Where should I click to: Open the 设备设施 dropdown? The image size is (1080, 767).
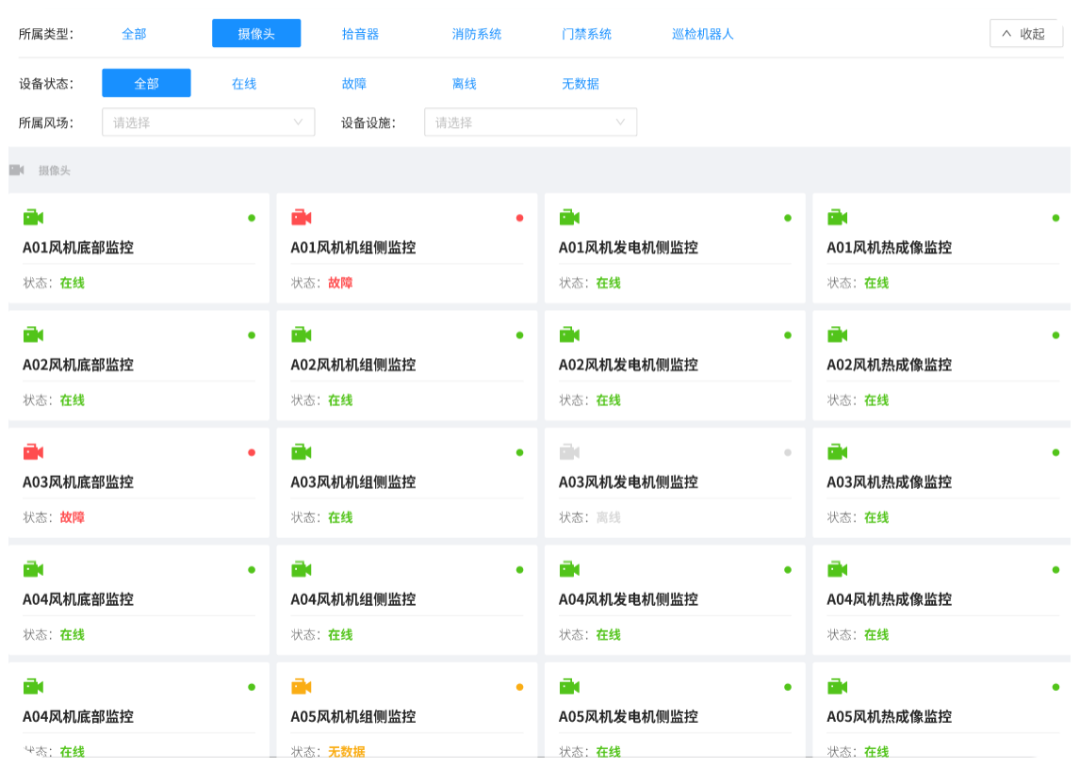[530, 122]
